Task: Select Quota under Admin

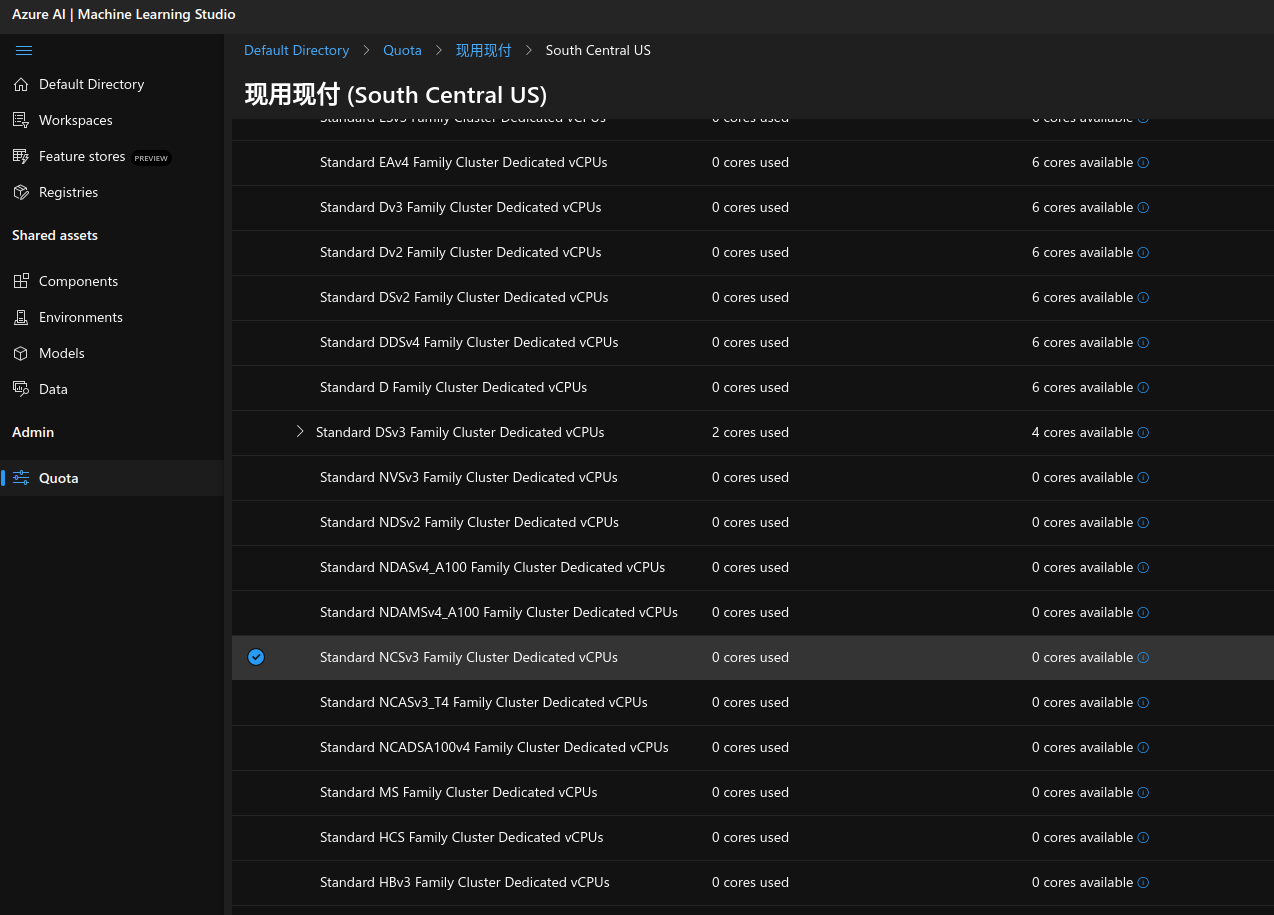Action: pyautogui.click(x=112, y=478)
